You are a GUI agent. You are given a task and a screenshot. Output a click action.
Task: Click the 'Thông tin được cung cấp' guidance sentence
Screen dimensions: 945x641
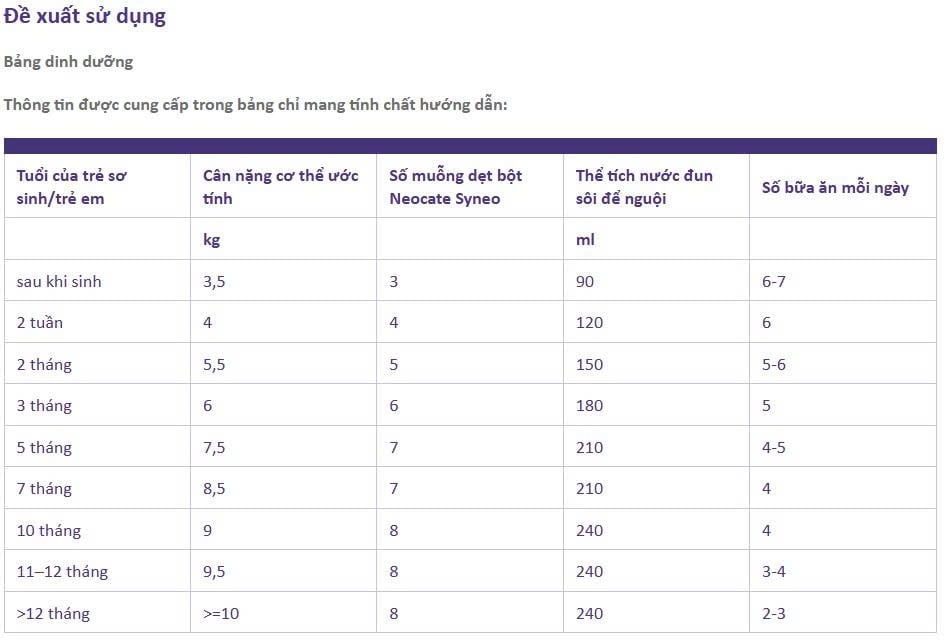(x=256, y=105)
